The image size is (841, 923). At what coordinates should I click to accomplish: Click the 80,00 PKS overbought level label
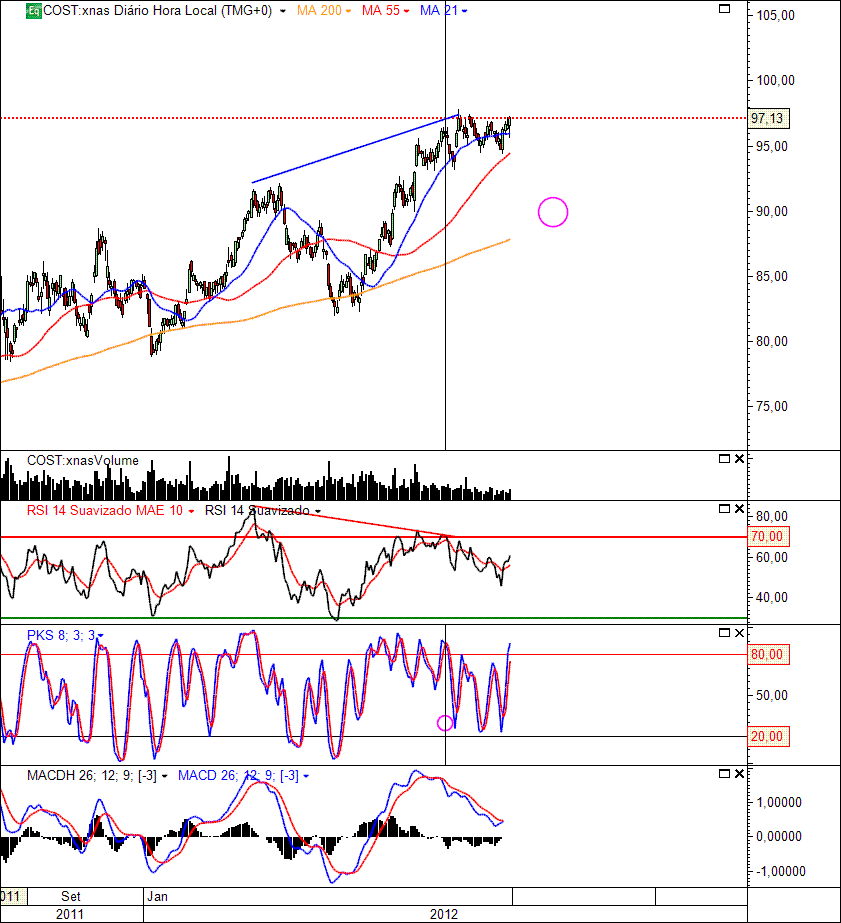[x=768, y=655]
